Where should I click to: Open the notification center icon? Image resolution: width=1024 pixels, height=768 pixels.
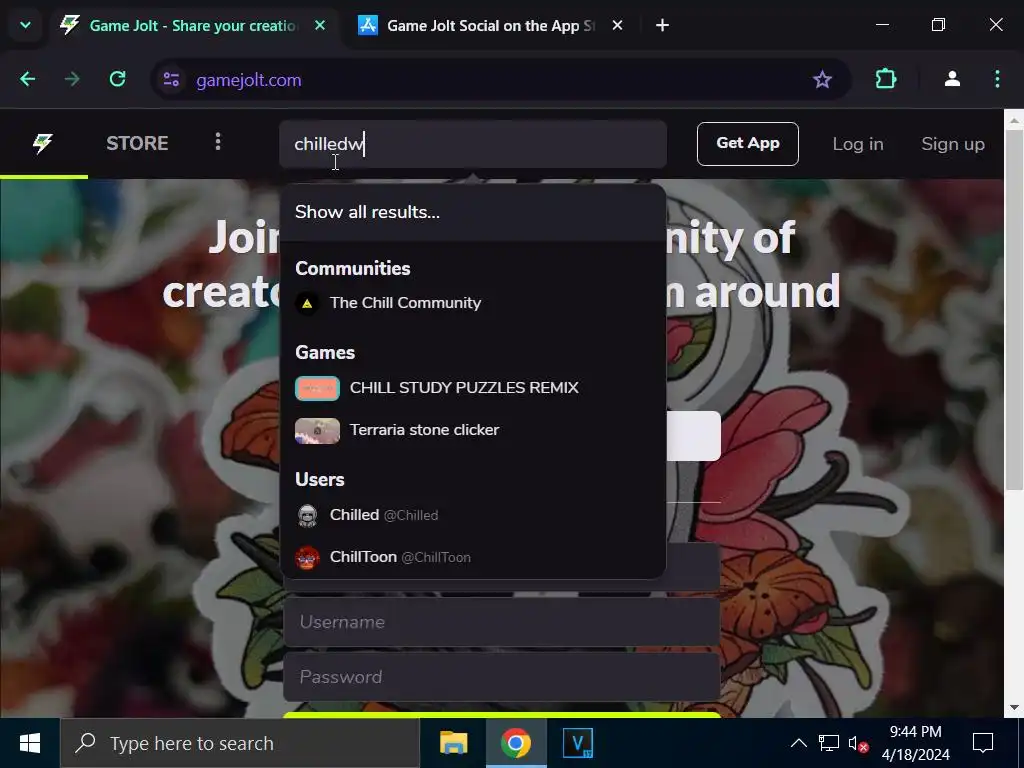tap(983, 743)
